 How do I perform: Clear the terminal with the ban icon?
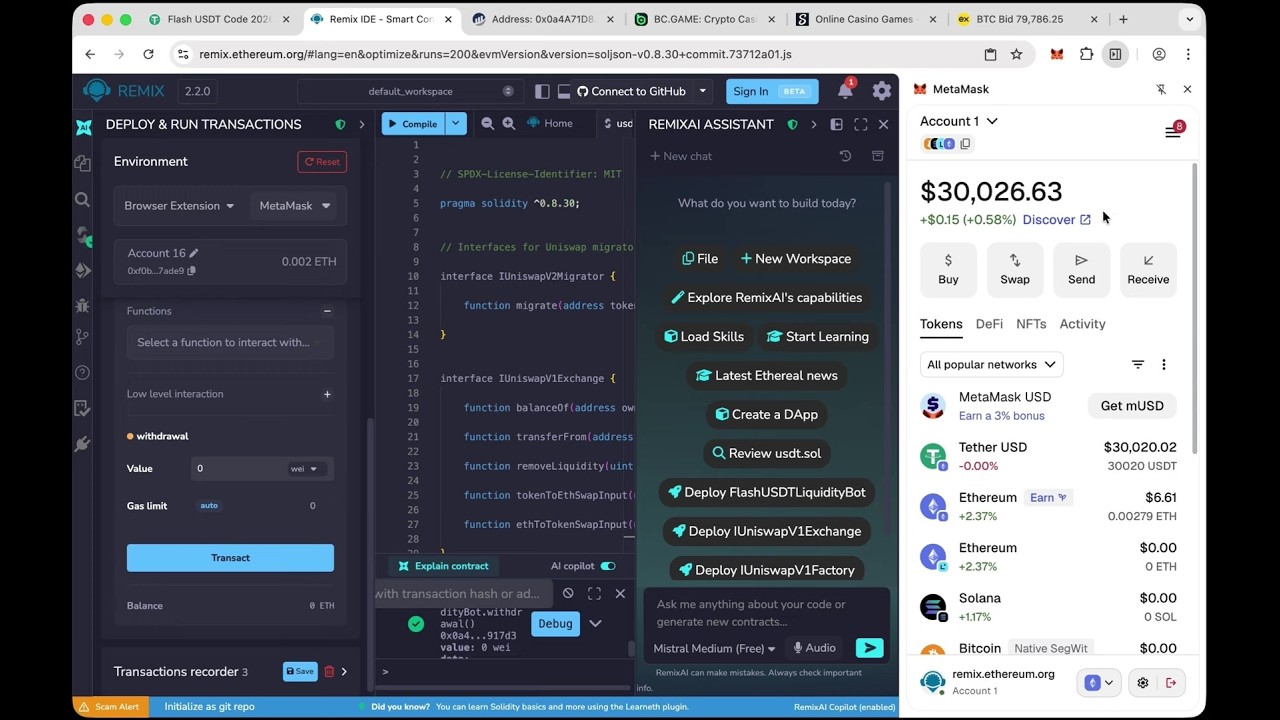(x=568, y=593)
